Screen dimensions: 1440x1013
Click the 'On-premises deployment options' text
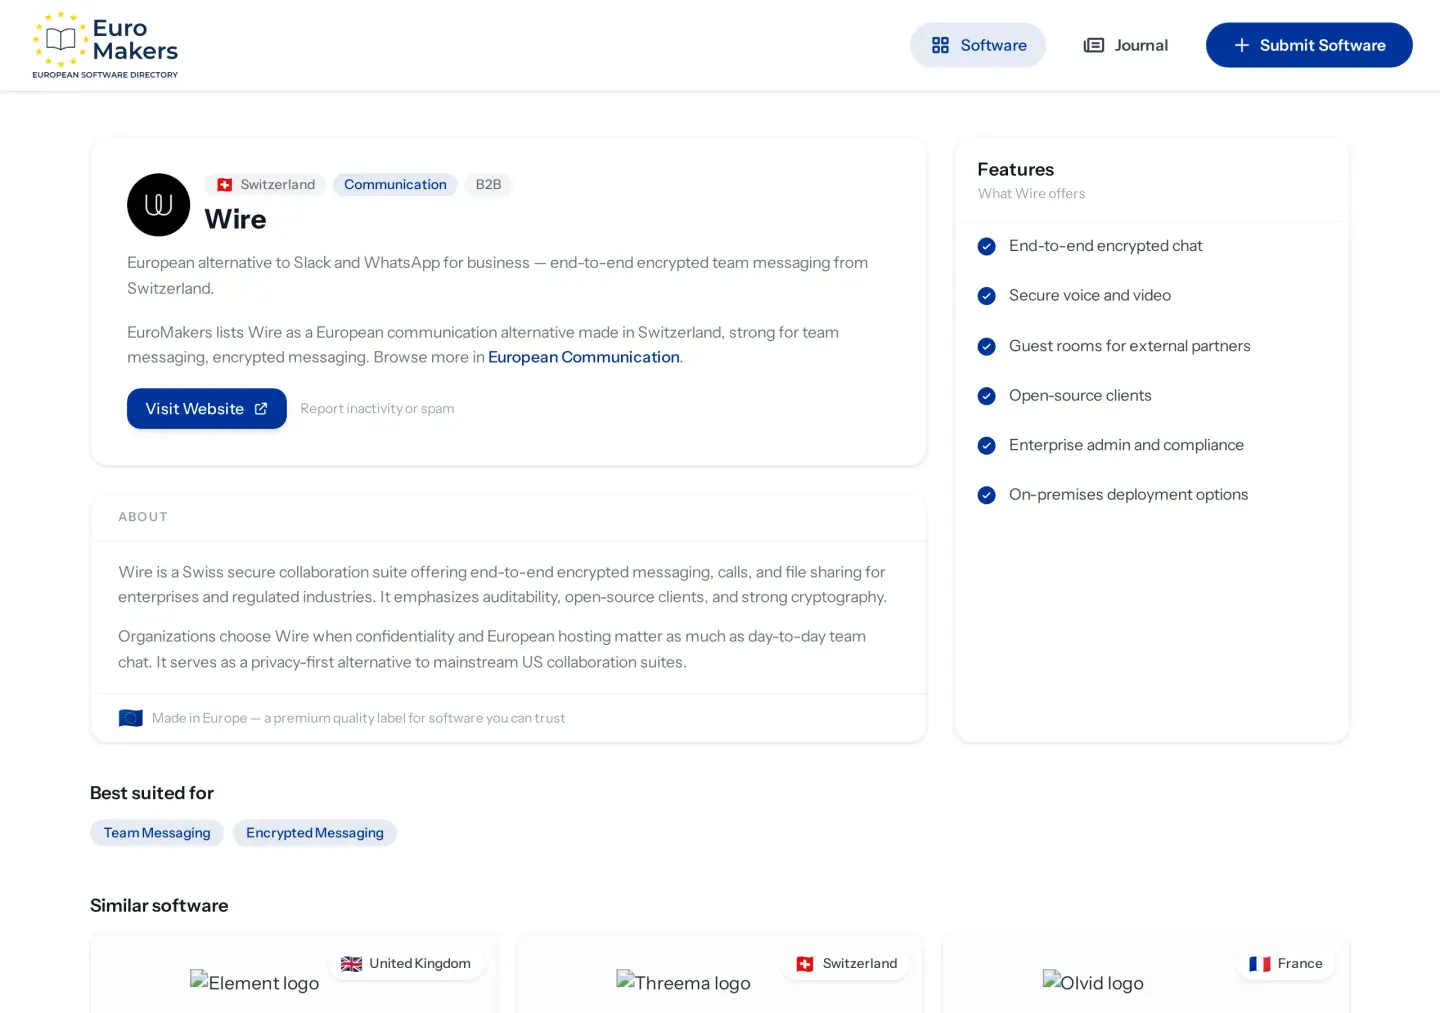pos(1128,495)
